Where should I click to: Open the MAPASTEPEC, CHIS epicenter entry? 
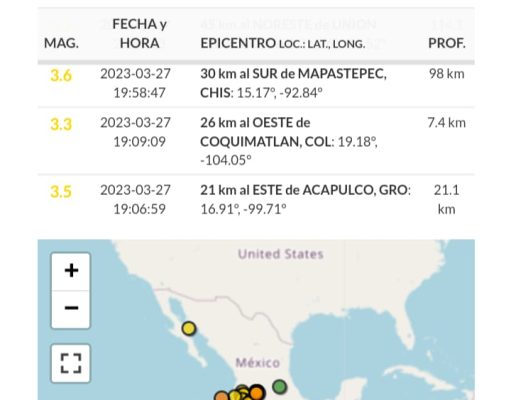[293, 83]
